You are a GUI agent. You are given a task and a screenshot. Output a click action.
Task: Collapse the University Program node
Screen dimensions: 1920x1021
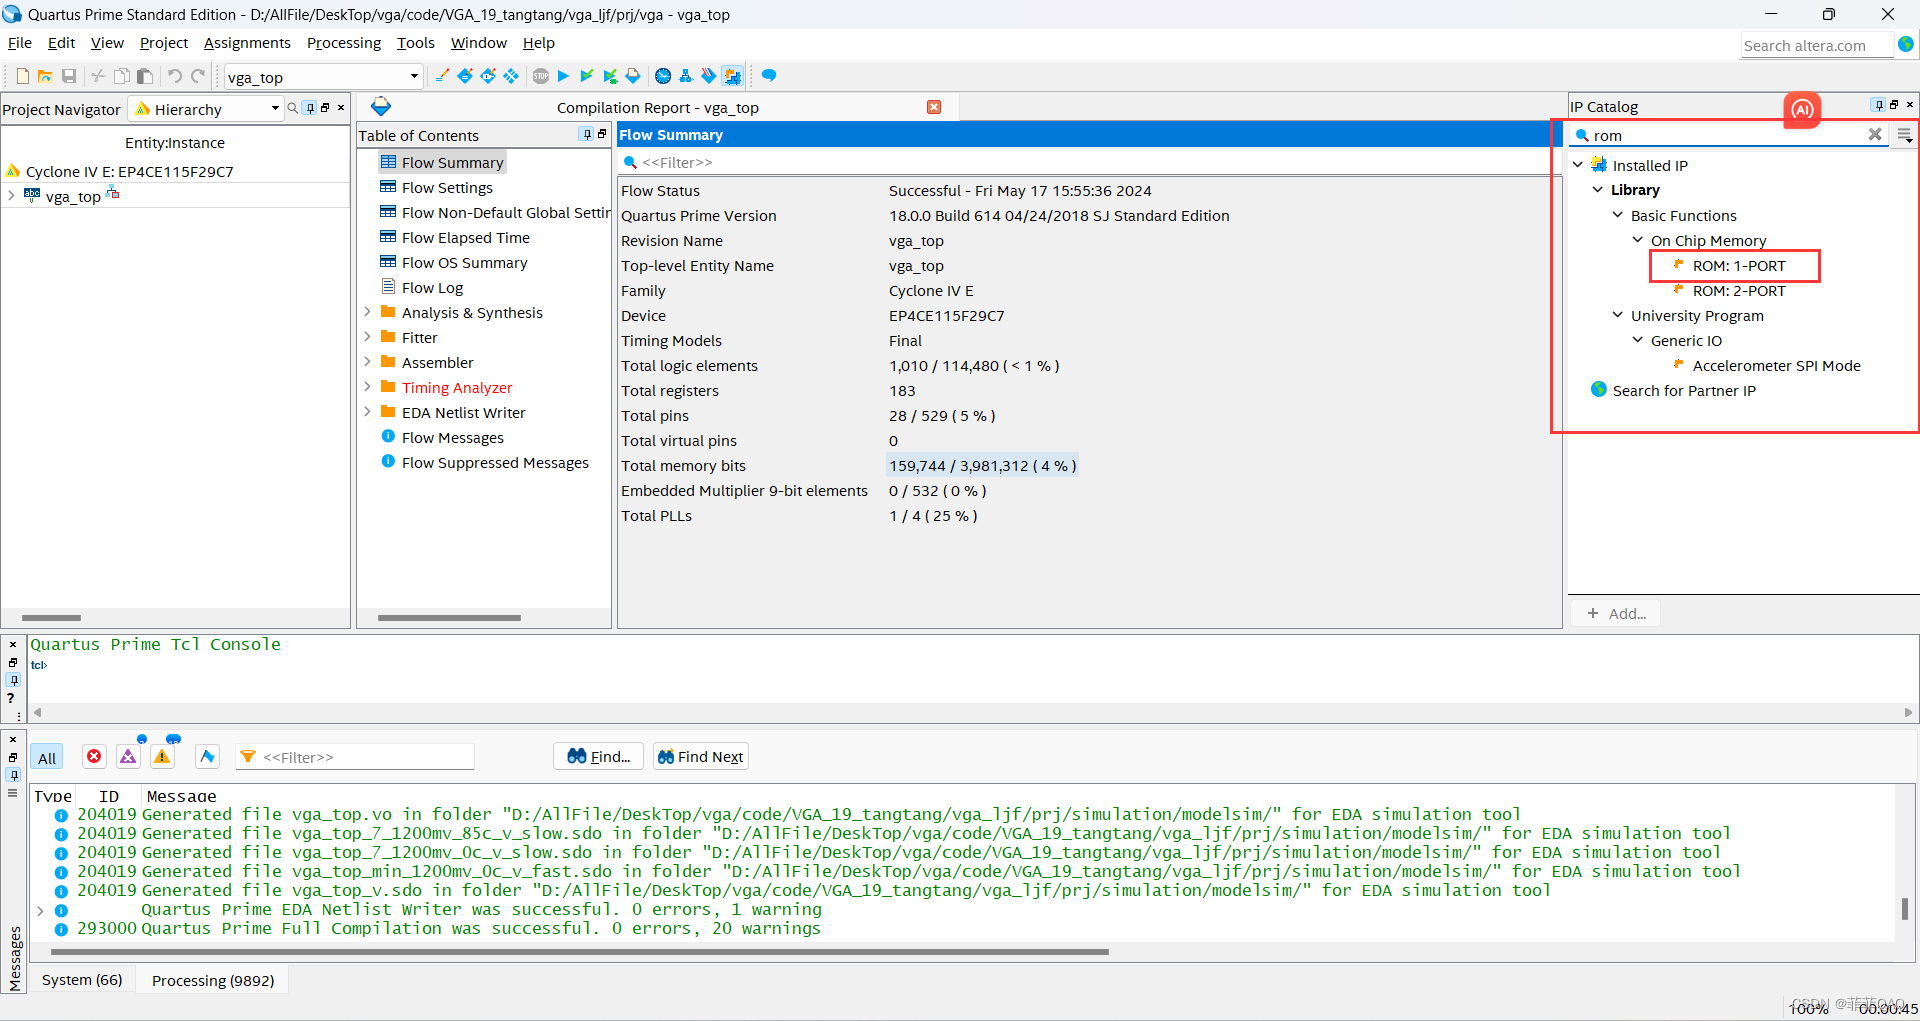pos(1618,315)
